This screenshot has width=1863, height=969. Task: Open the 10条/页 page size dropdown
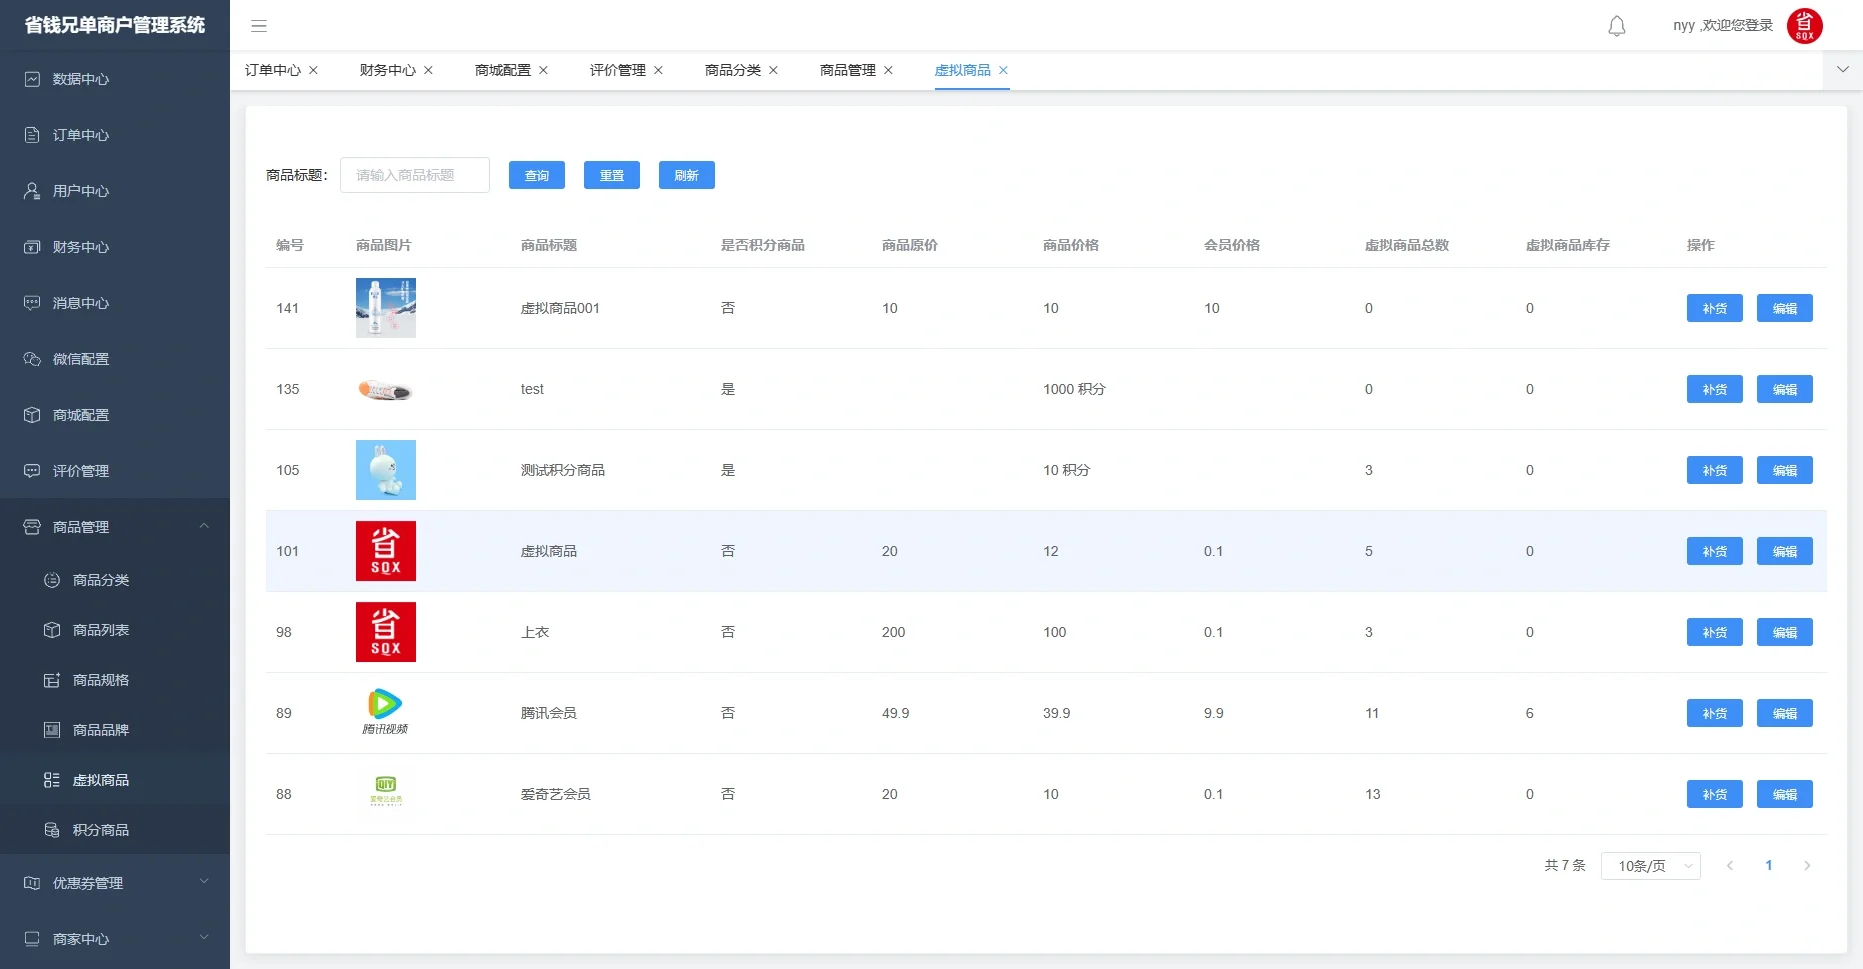click(1650, 865)
